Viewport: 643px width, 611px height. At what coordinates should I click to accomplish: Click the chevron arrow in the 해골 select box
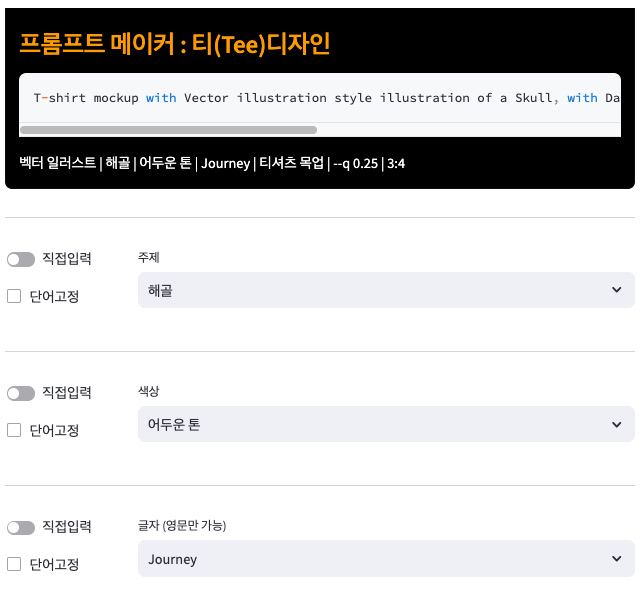(615, 290)
